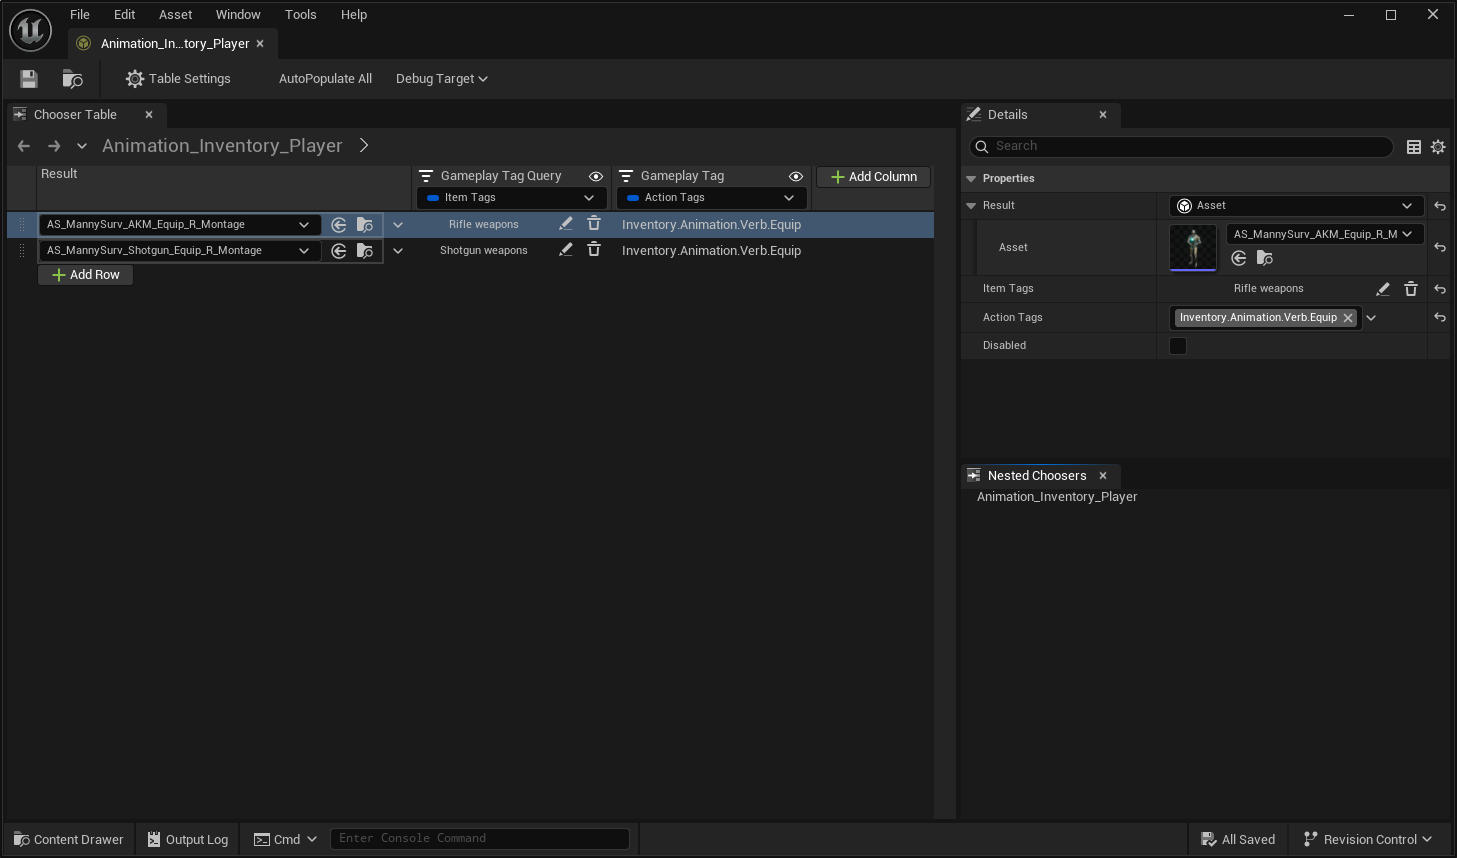Enable the Disabled checkbox in Details
This screenshot has height=858, width=1457.
tap(1177, 345)
